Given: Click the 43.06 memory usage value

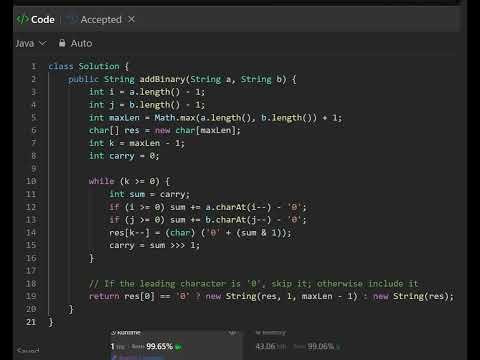Looking at the screenshot, I should pyautogui.click(x=265, y=346).
